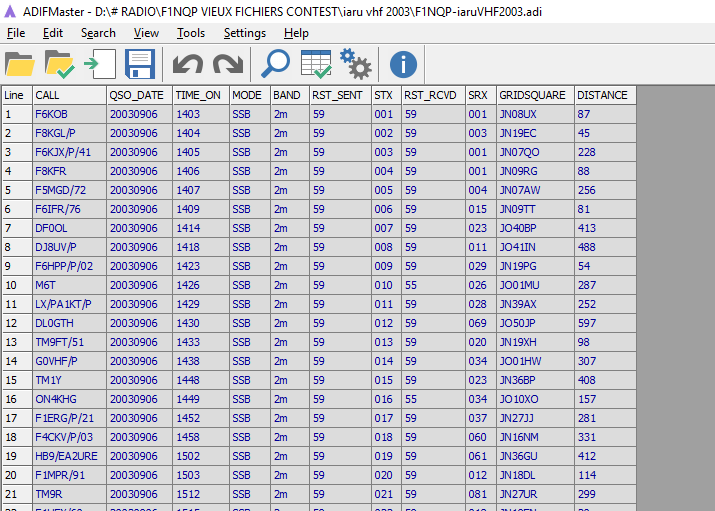The height and width of the screenshot is (511, 715).
Task: Click the folder icon with green checkmark
Action: pos(60,64)
